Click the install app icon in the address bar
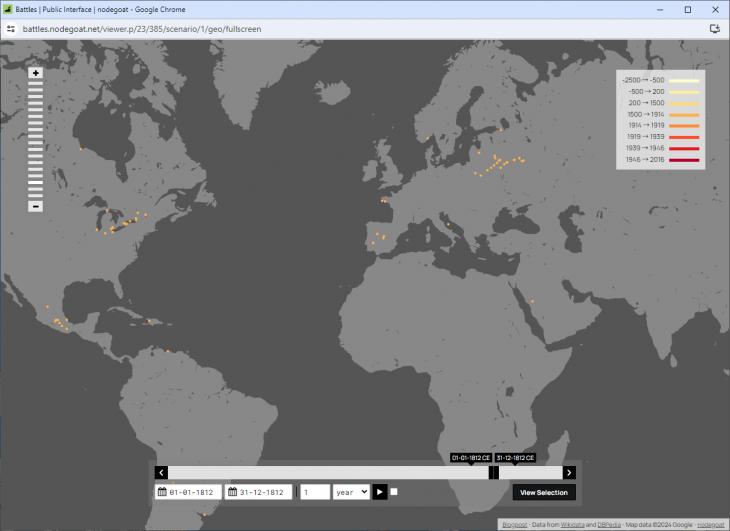The image size is (730, 531). point(714,29)
